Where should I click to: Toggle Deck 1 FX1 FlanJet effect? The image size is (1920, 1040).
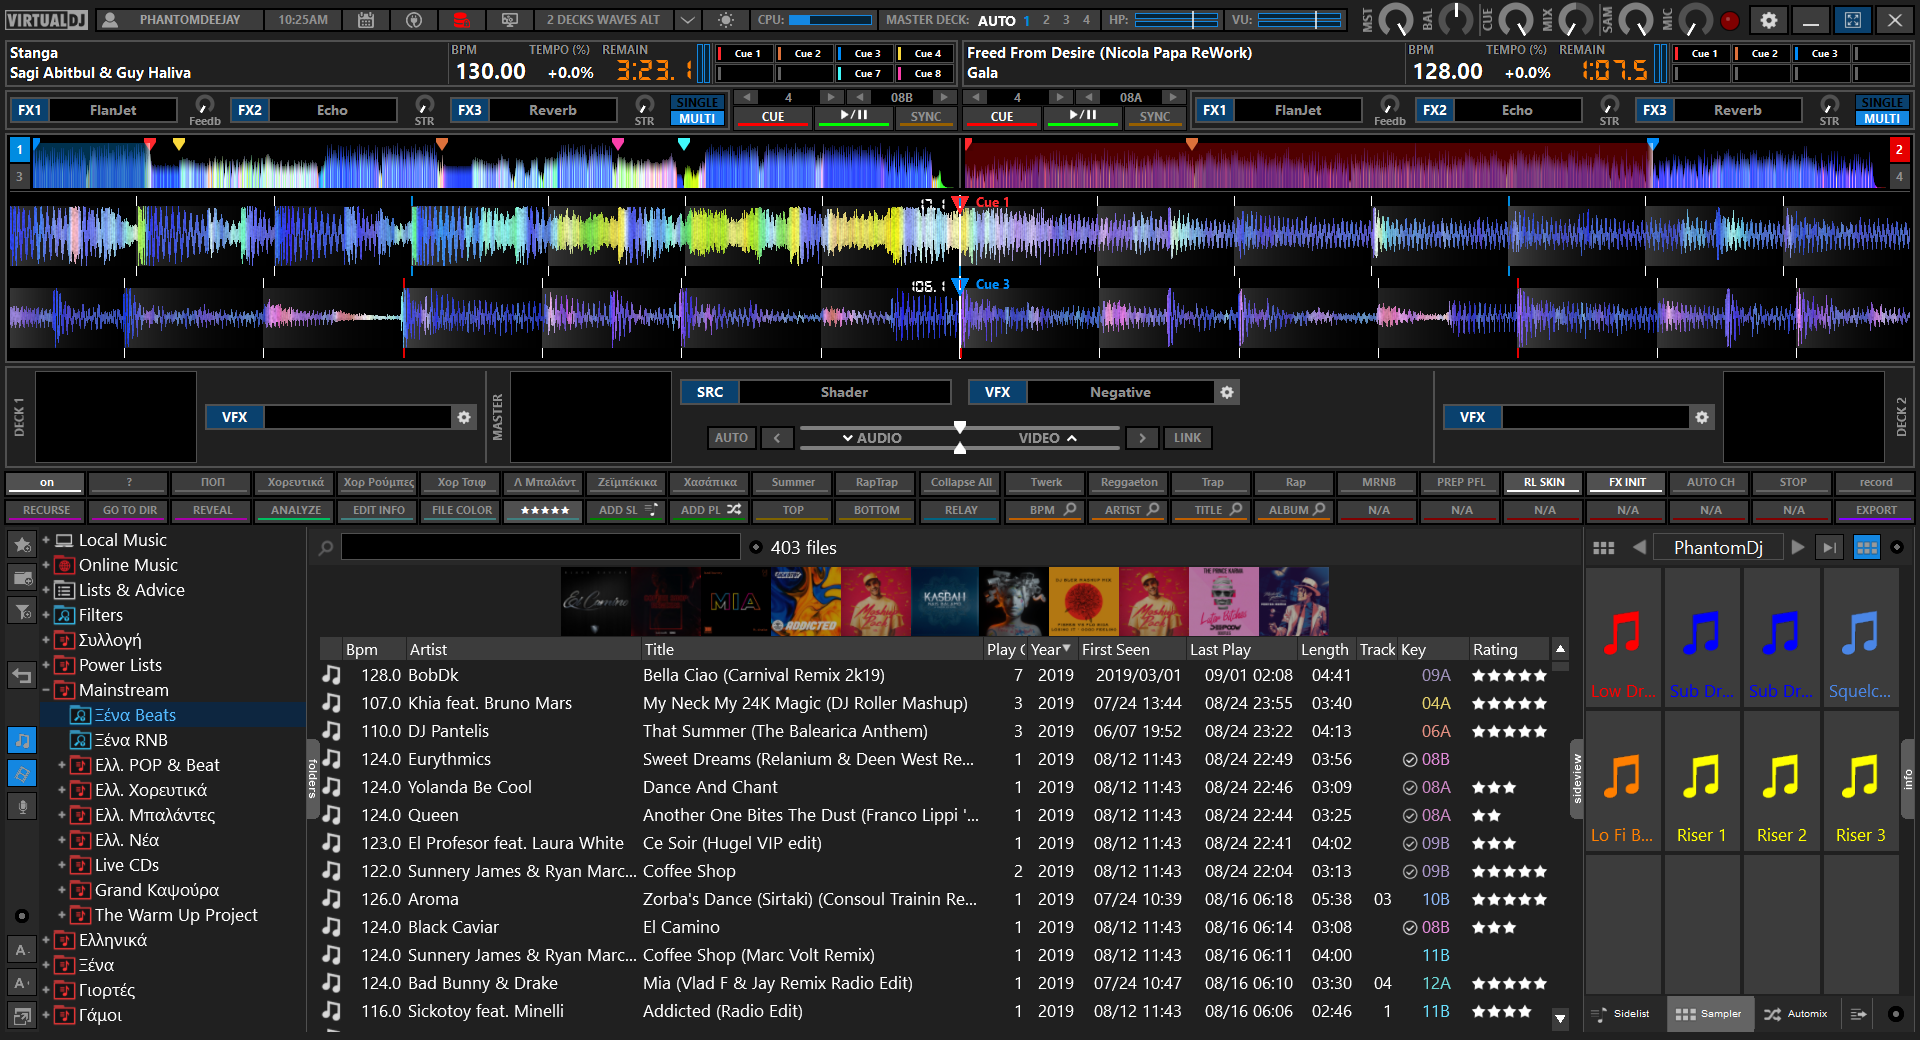[x=30, y=110]
